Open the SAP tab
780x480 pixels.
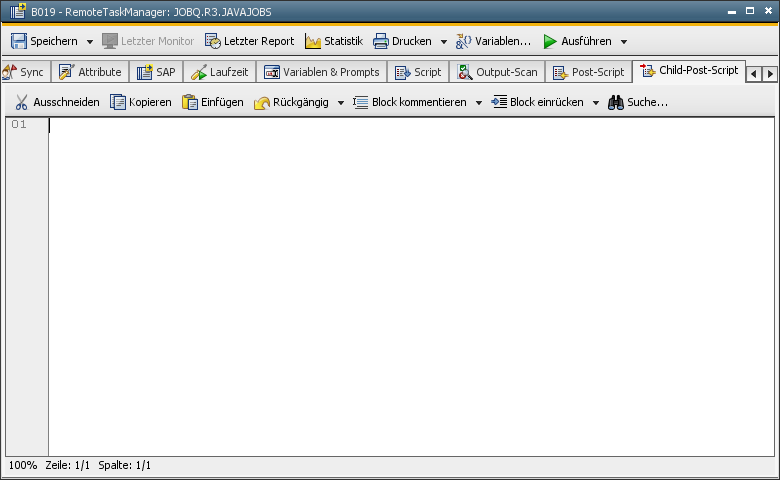(x=156, y=72)
